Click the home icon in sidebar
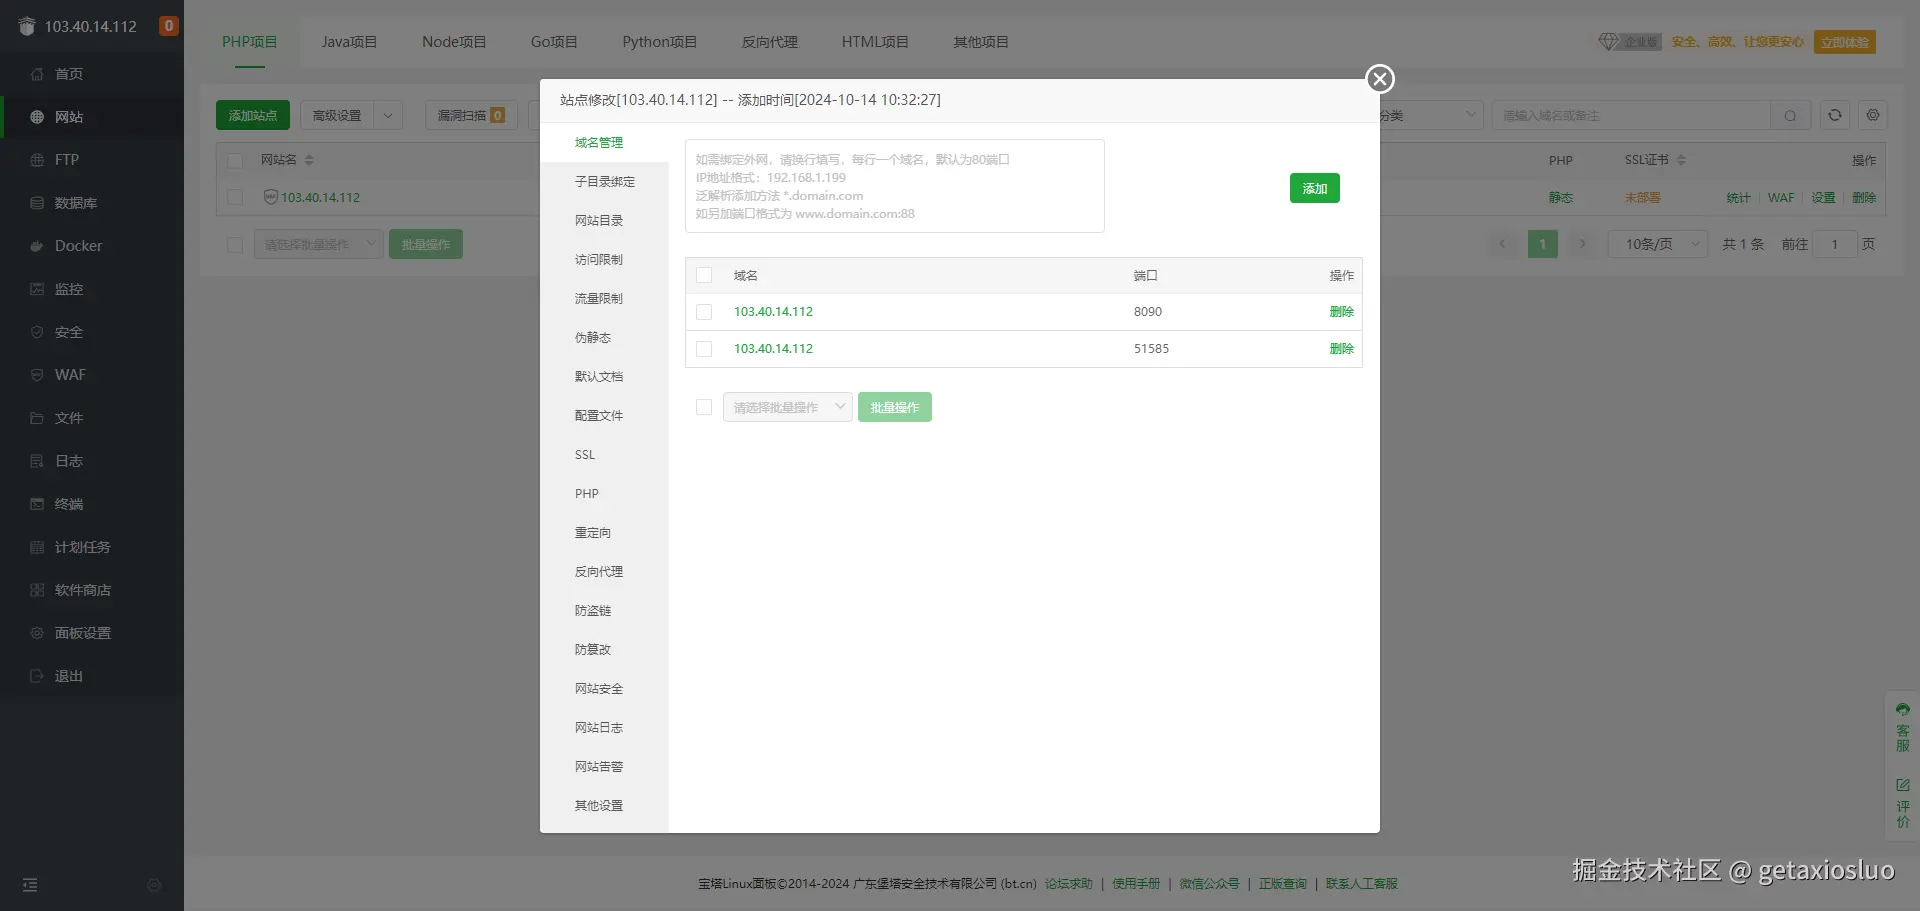 pyautogui.click(x=37, y=74)
